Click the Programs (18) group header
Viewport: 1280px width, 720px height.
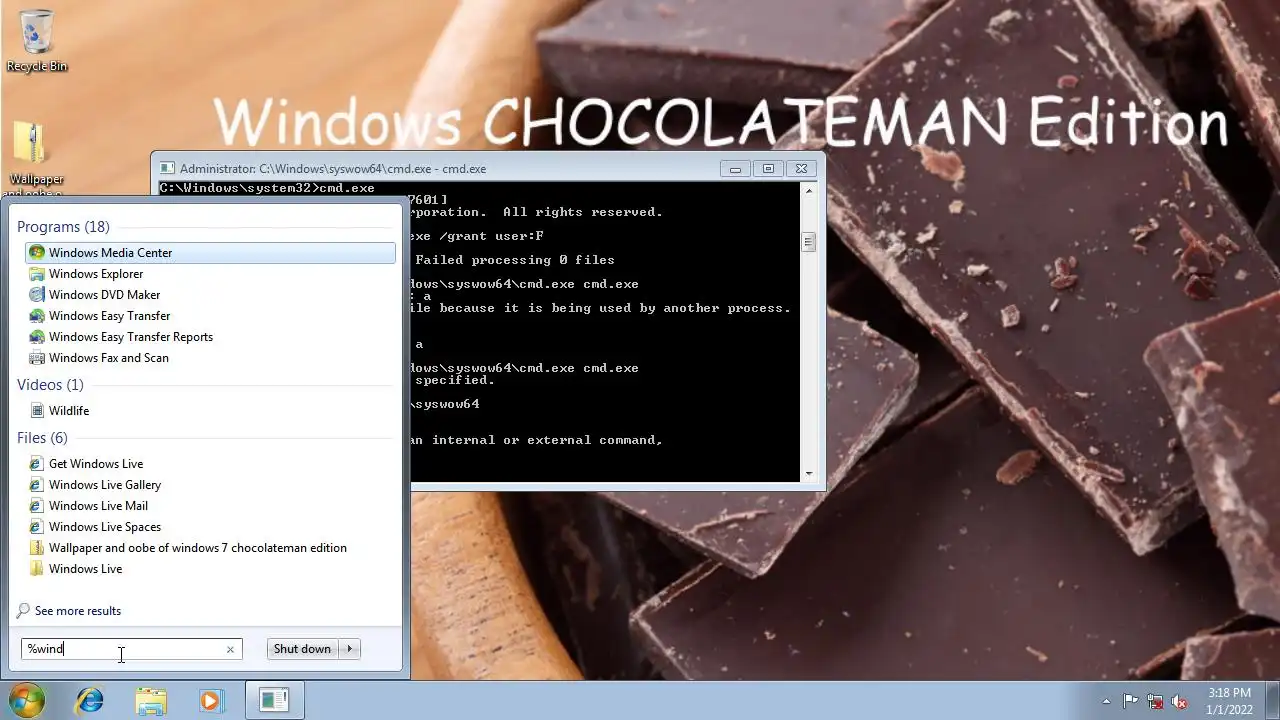[x=63, y=227]
